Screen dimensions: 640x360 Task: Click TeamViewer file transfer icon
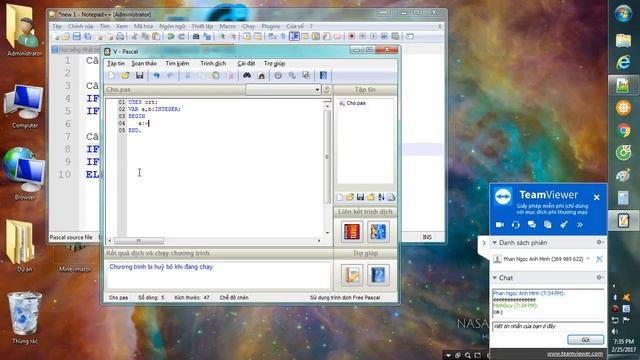click(x=547, y=224)
